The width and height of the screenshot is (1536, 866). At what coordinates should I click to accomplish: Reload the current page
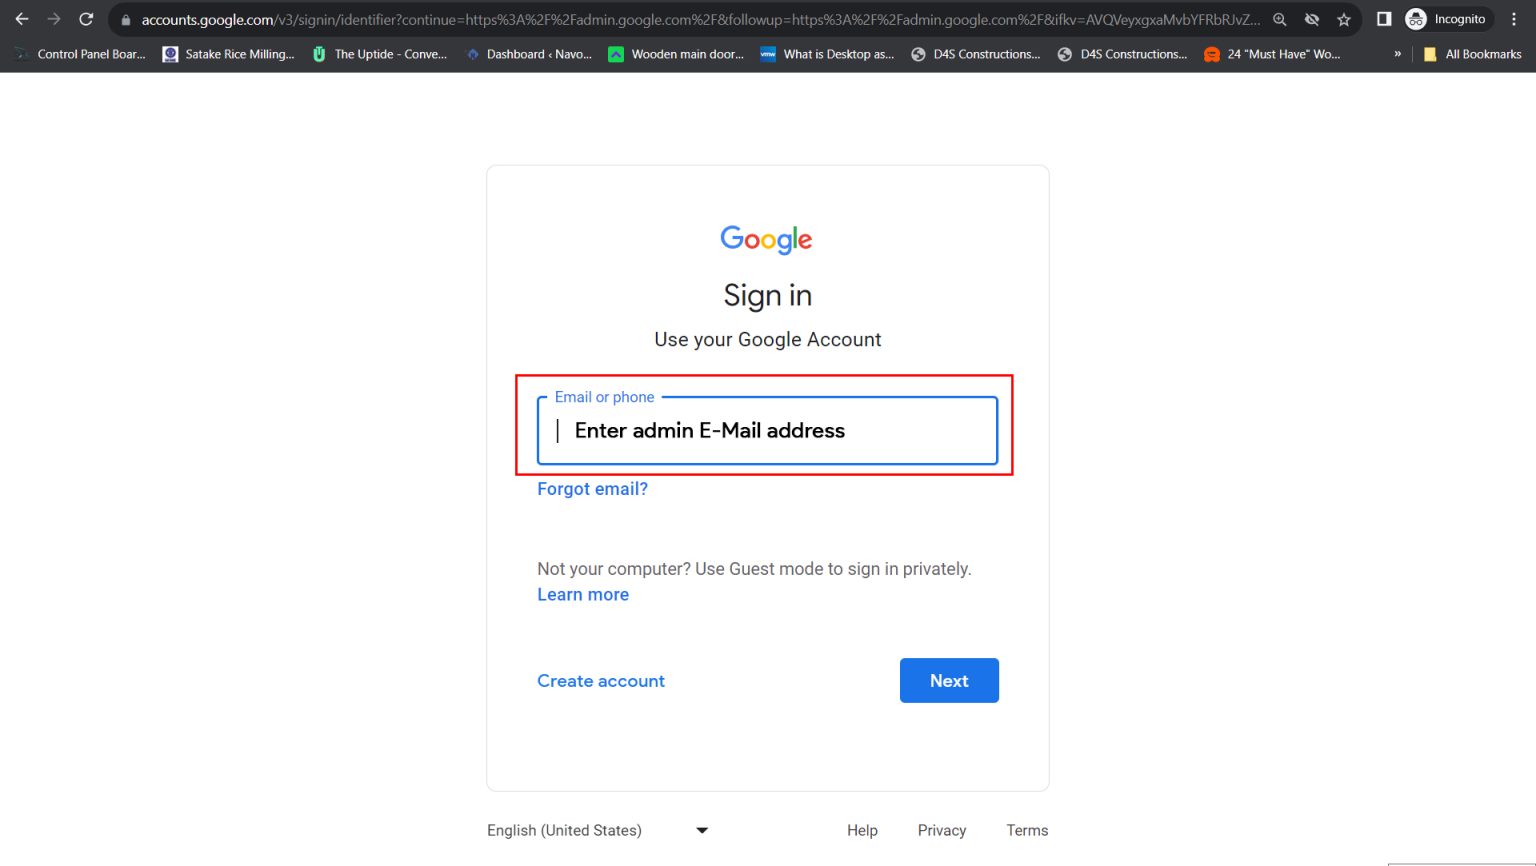(x=86, y=18)
